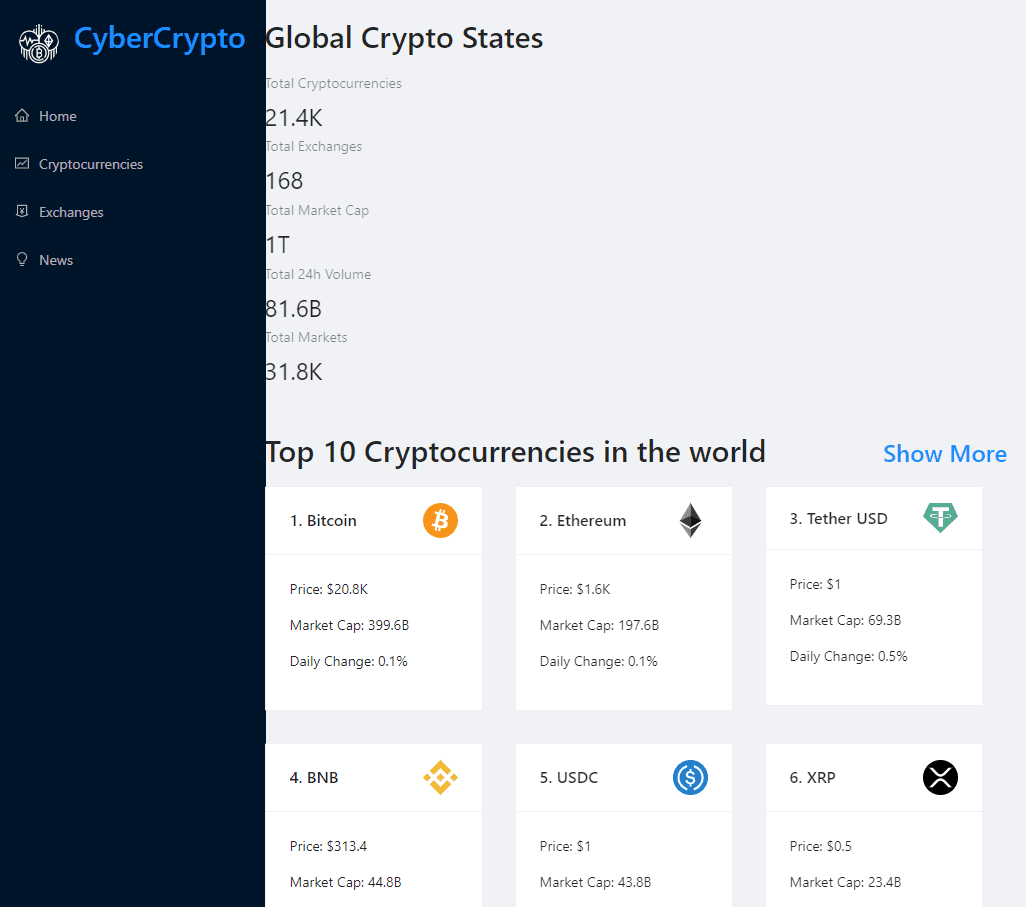Click the Total Market Cap value 1T
The height and width of the screenshot is (907, 1026).
(x=277, y=245)
